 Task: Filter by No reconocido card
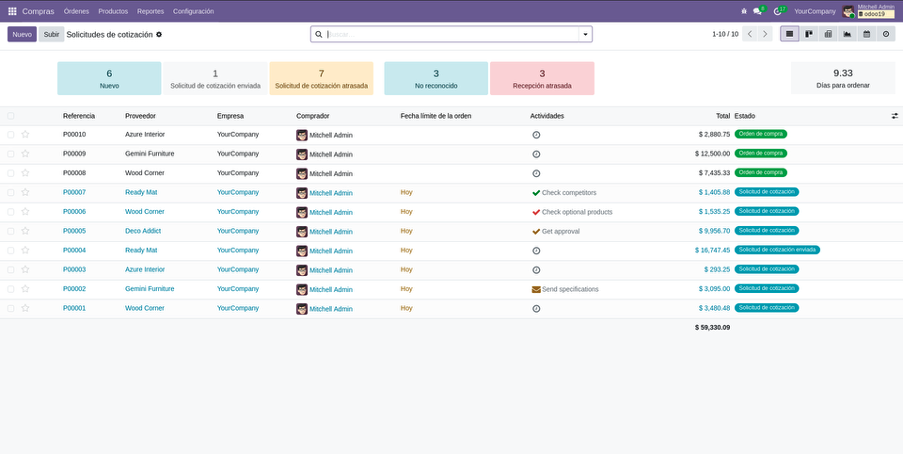436,78
